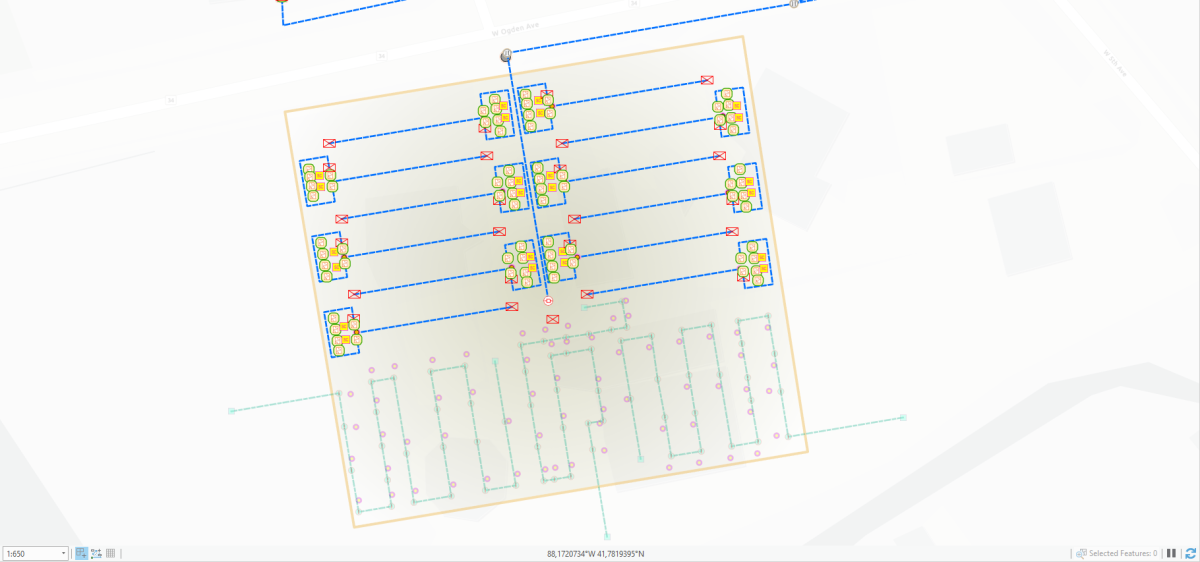1200x562 pixels.
Task: Click the gray junction symbol at top right edge
Action: coord(793,3)
